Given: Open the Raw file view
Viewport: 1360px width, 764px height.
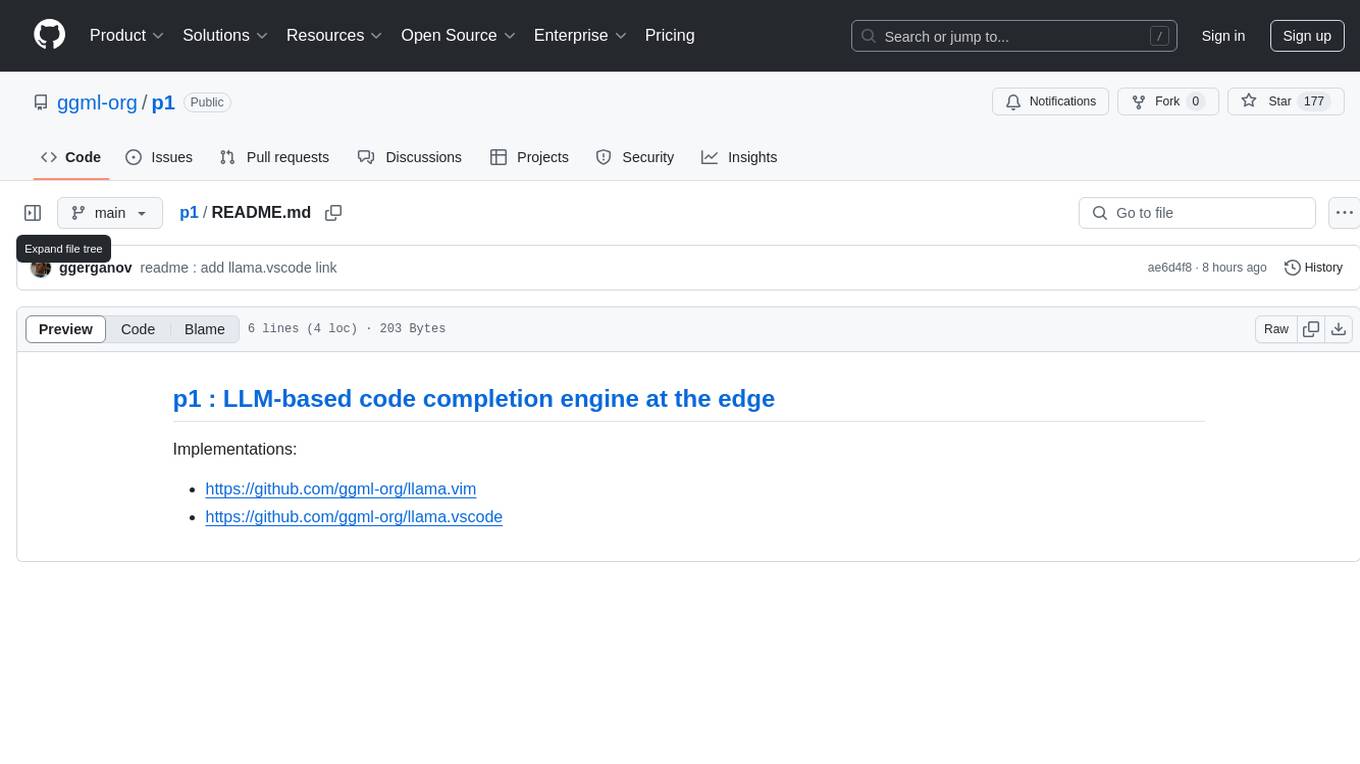Looking at the screenshot, I should pyautogui.click(x=1276, y=329).
